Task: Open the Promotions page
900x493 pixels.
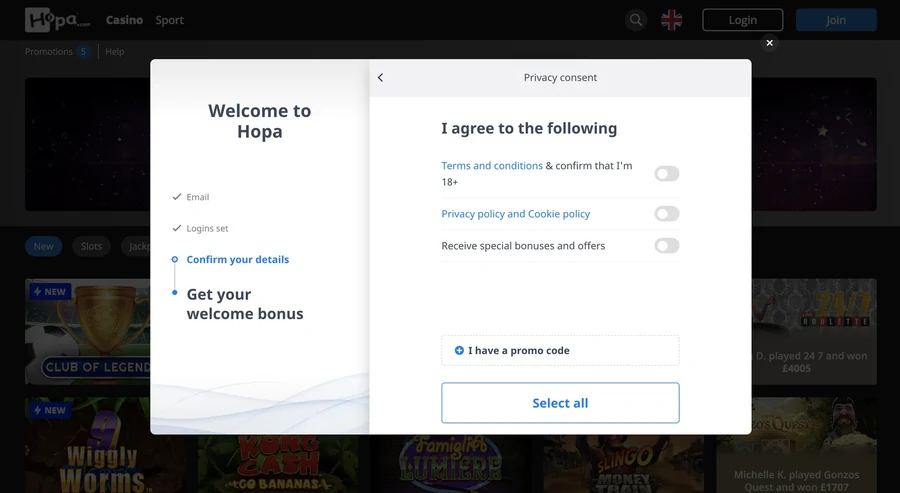Action: coord(49,52)
